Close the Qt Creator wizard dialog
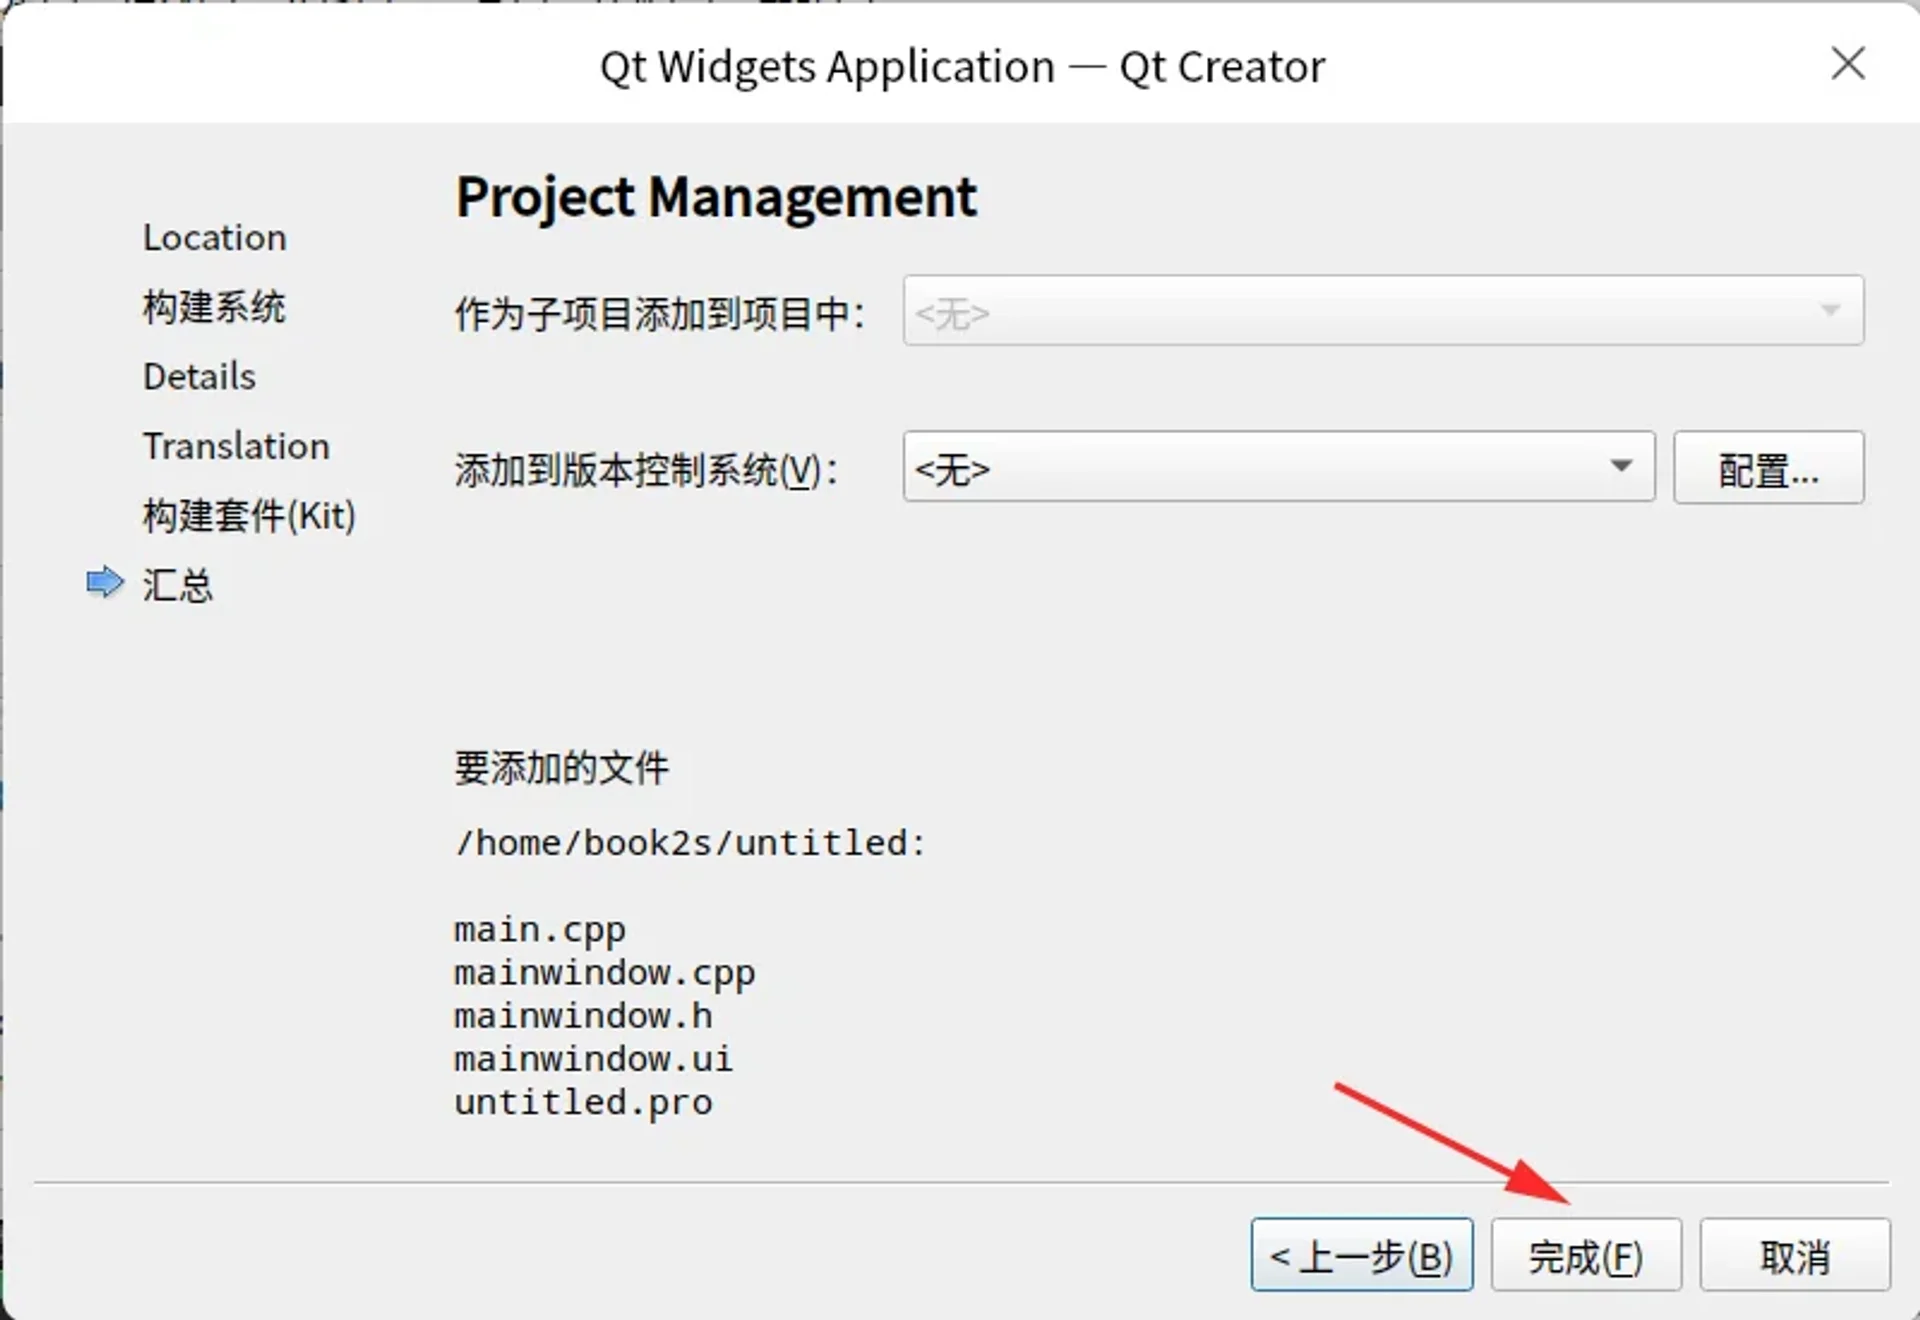Image resolution: width=1920 pixels, height=1320 pixels. point(1847,64)
